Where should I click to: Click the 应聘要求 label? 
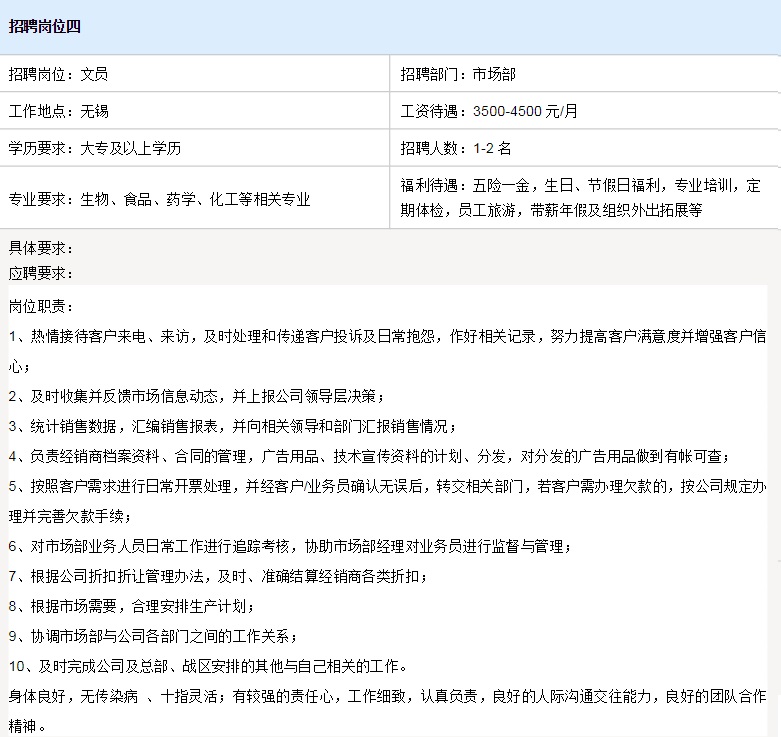(x=41, y=272)
